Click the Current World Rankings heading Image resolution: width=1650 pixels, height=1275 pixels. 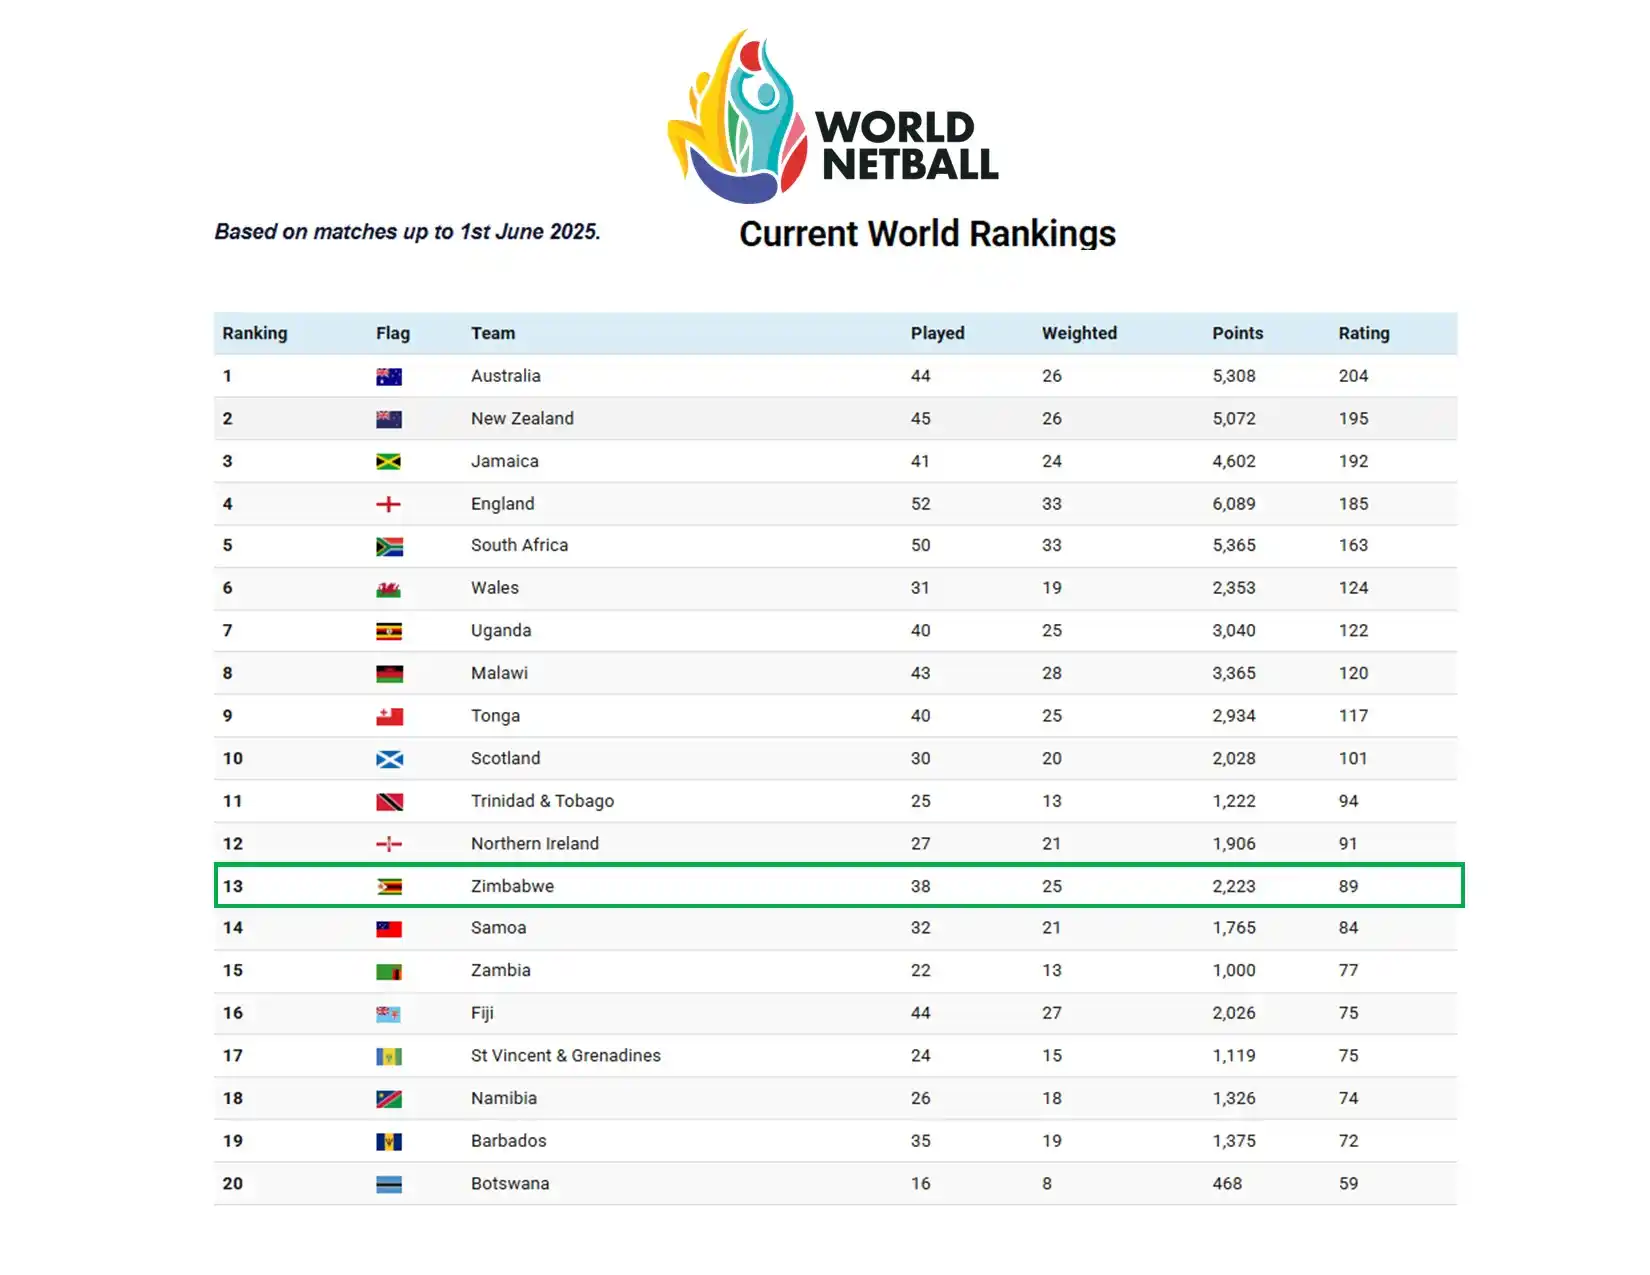click(927, 233)
